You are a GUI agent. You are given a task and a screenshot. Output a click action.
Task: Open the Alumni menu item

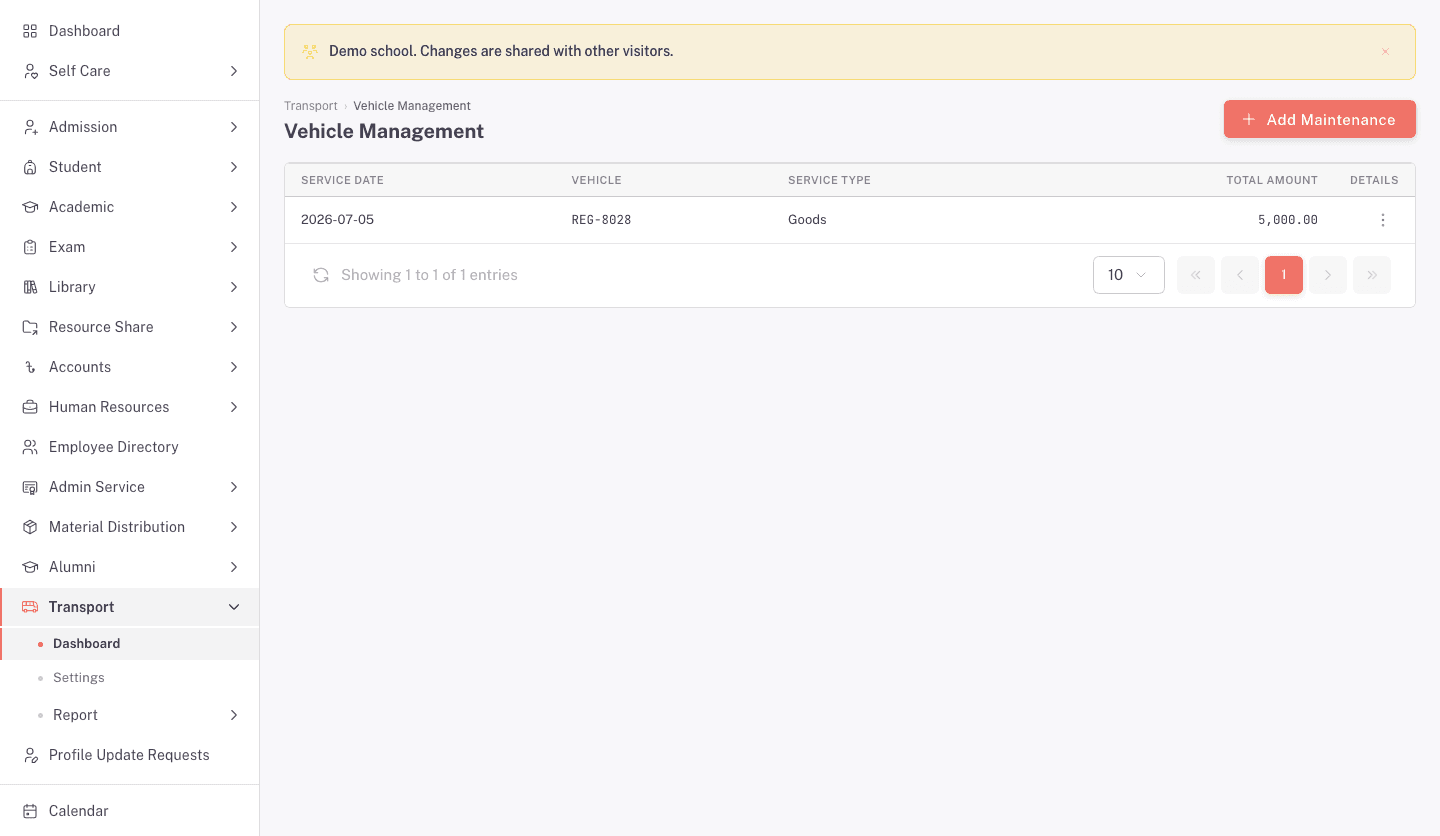coord(130,567)
